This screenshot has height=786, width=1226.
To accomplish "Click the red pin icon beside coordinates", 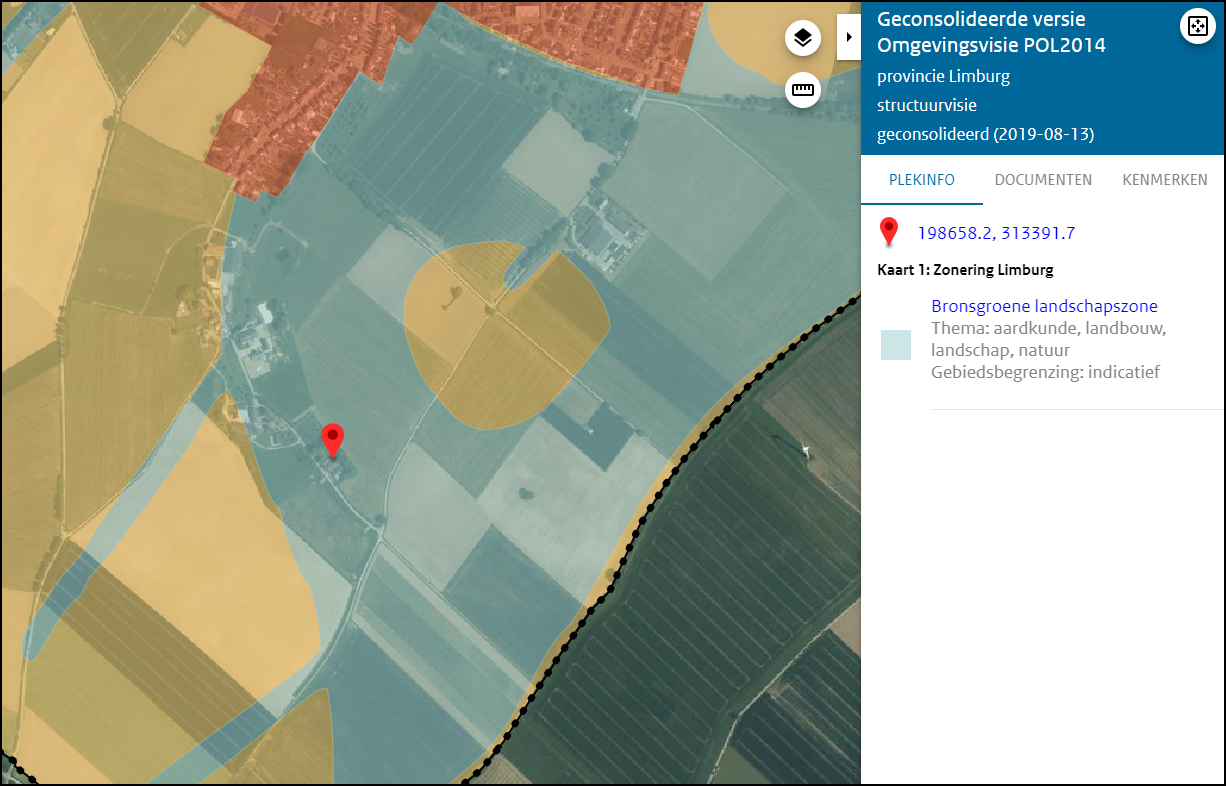I will pyautogui.click(x=888, y=232).
